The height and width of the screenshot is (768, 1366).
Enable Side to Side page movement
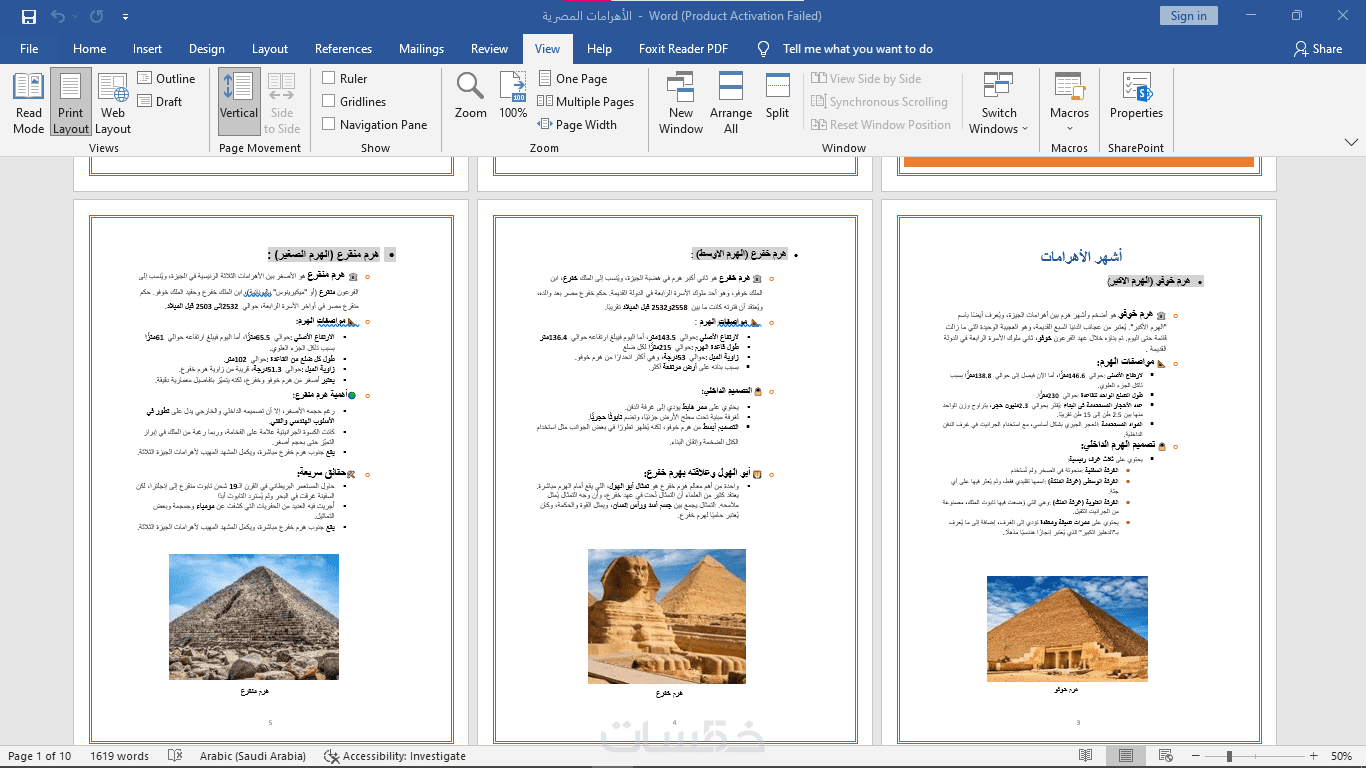click(x=282, y=103)
